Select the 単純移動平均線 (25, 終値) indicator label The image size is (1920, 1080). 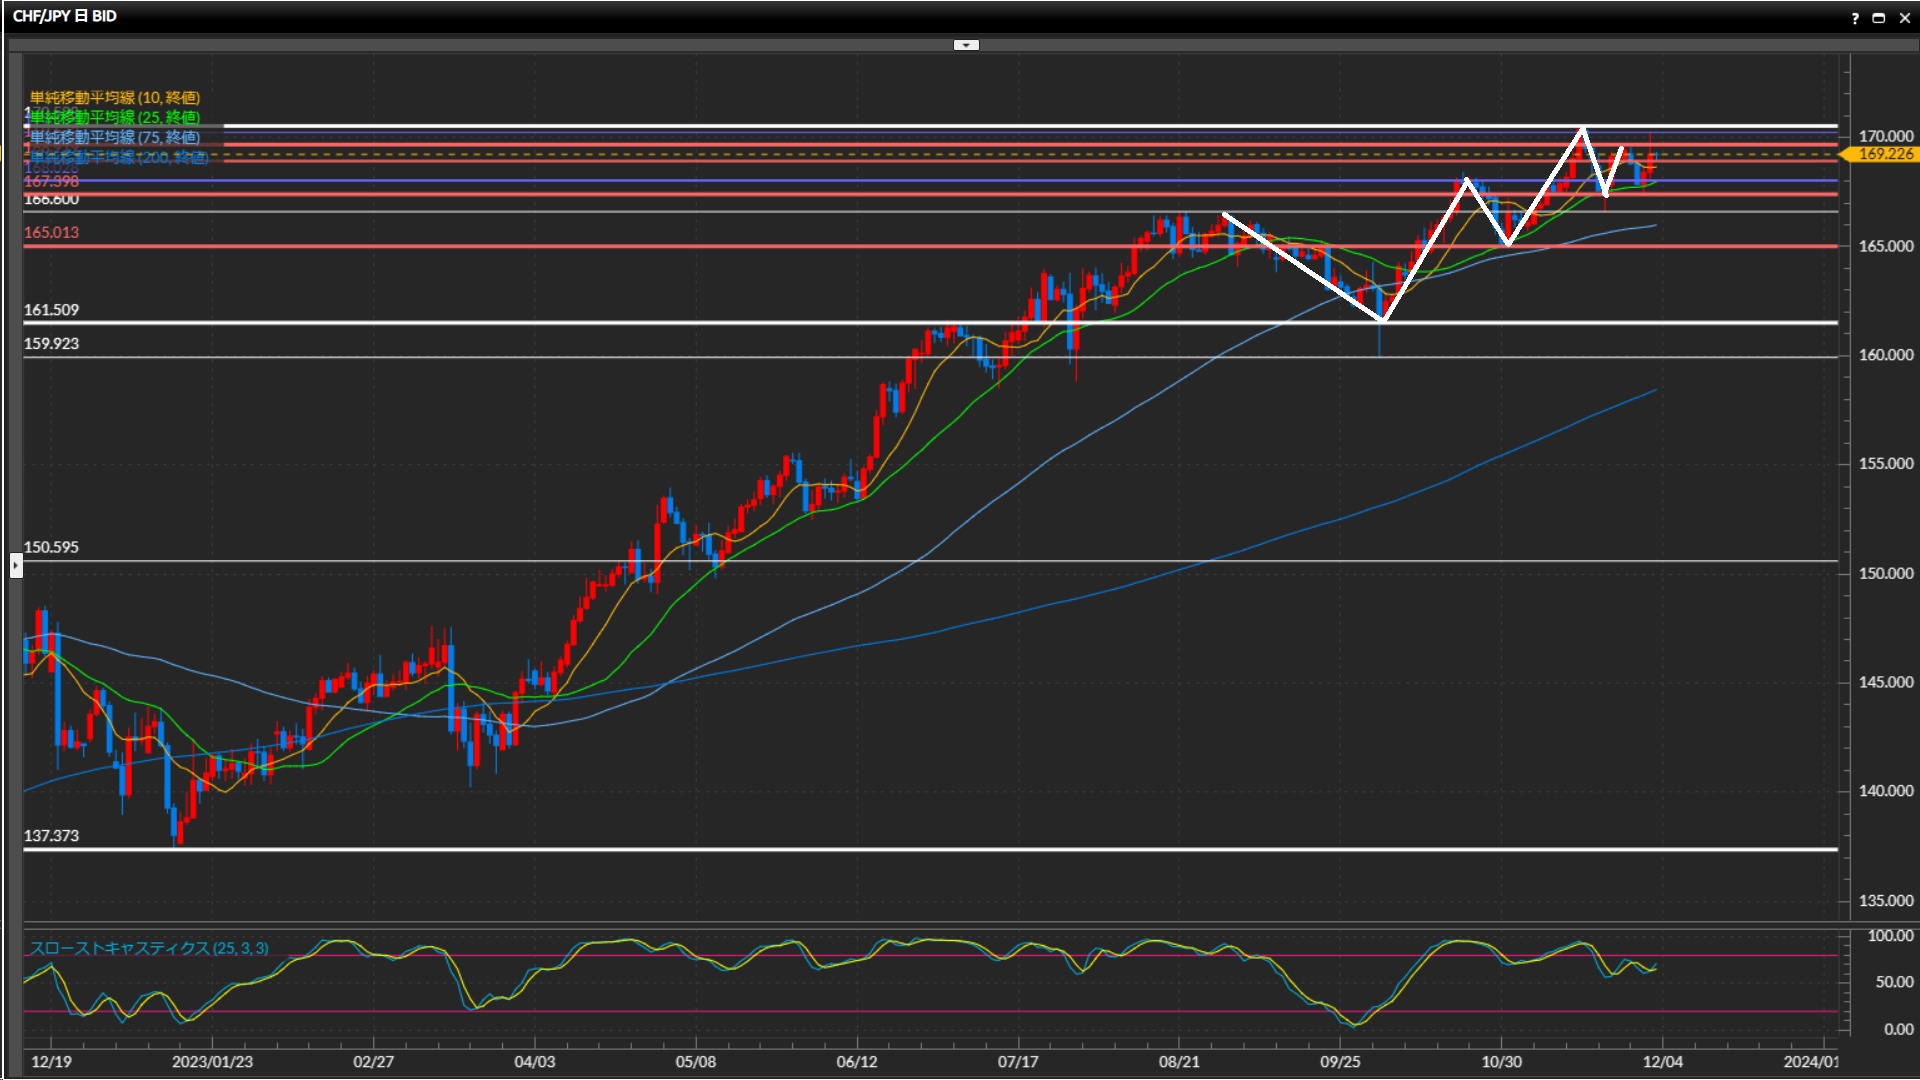[115, 117]
